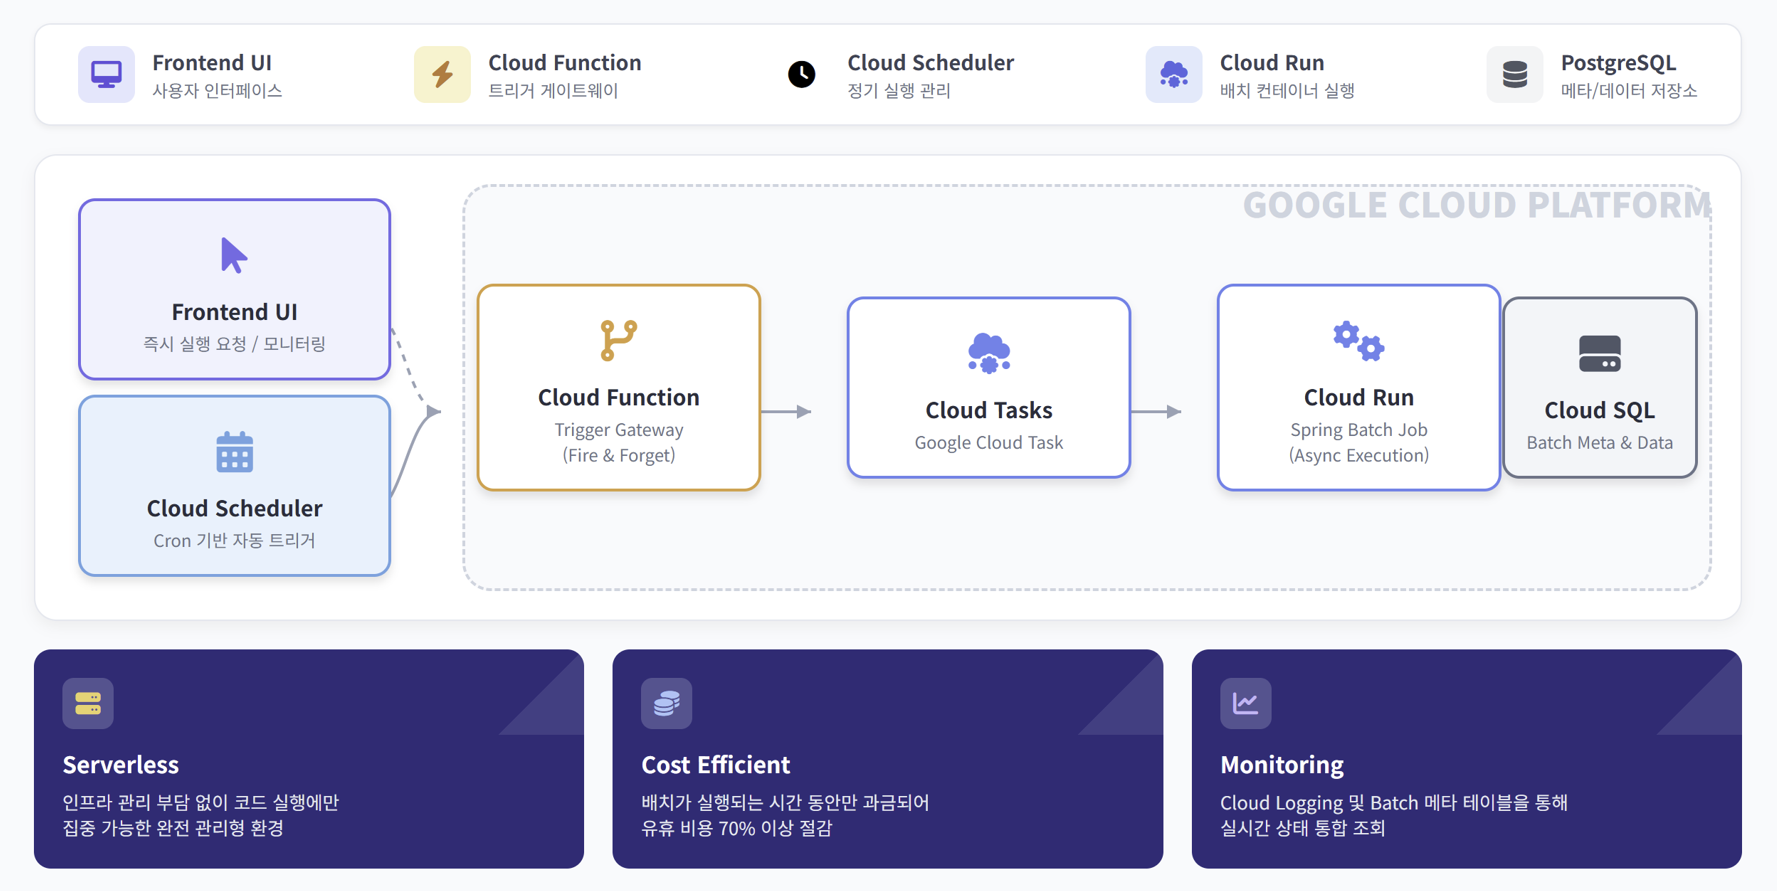The image size is (1777, 891).
Task: Click the legend text 'Cloud Scheduler'
Action: click(930, 62)
